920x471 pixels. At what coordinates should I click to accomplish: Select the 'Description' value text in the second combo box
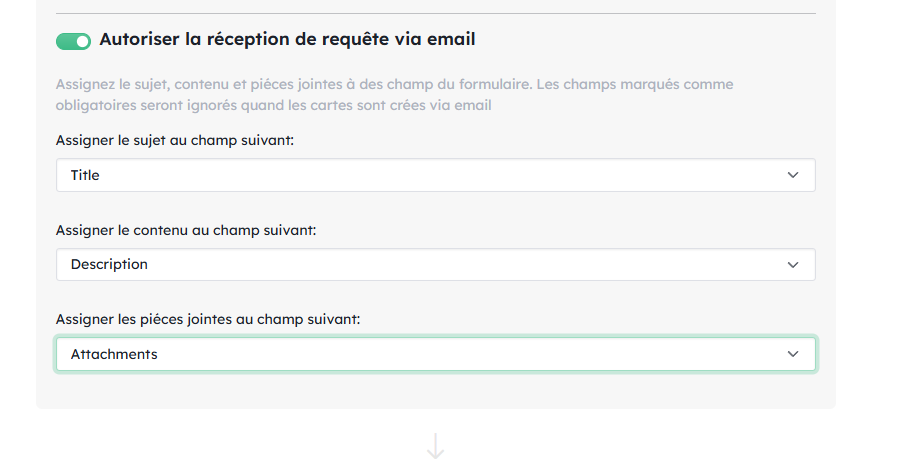click(109, 265)
